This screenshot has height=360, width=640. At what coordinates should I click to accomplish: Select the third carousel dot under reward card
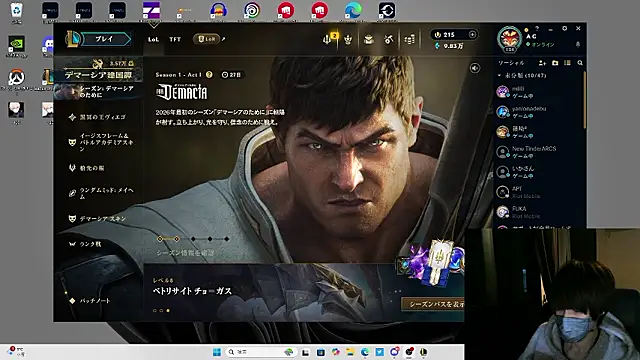click(x=168, y=311)
